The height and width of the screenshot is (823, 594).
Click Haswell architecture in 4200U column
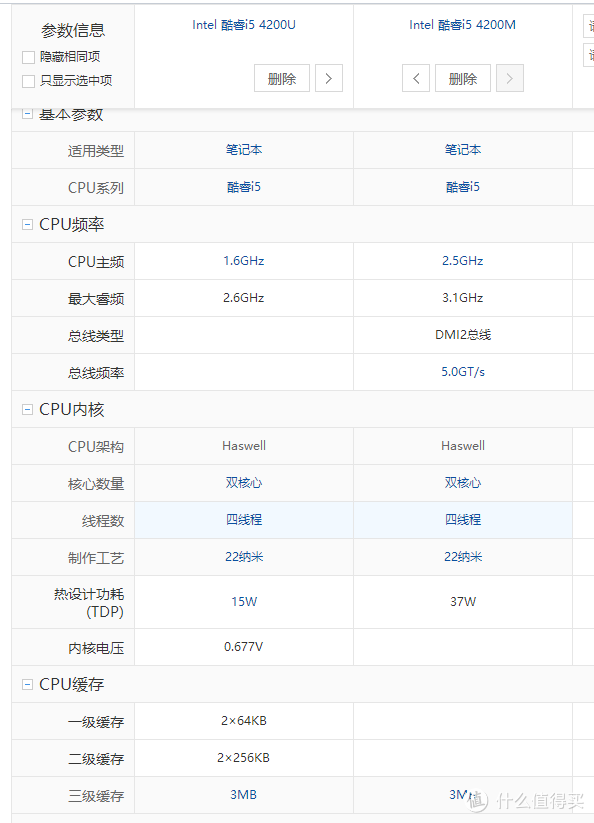point(244,446)
